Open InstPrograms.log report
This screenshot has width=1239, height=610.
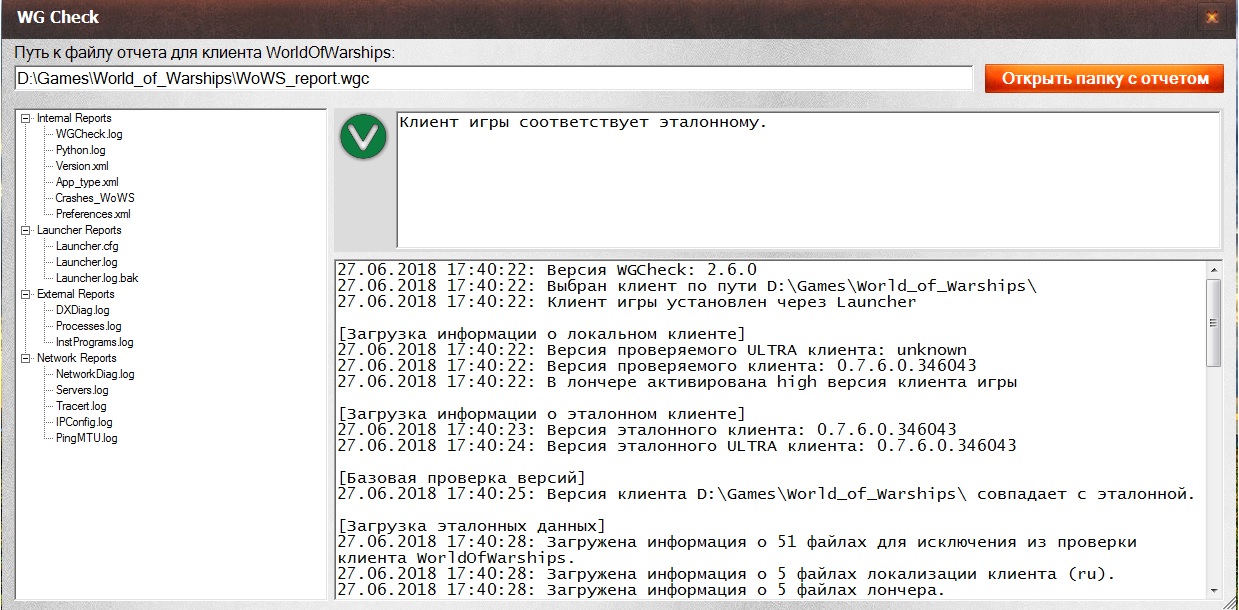coord(94,342)
